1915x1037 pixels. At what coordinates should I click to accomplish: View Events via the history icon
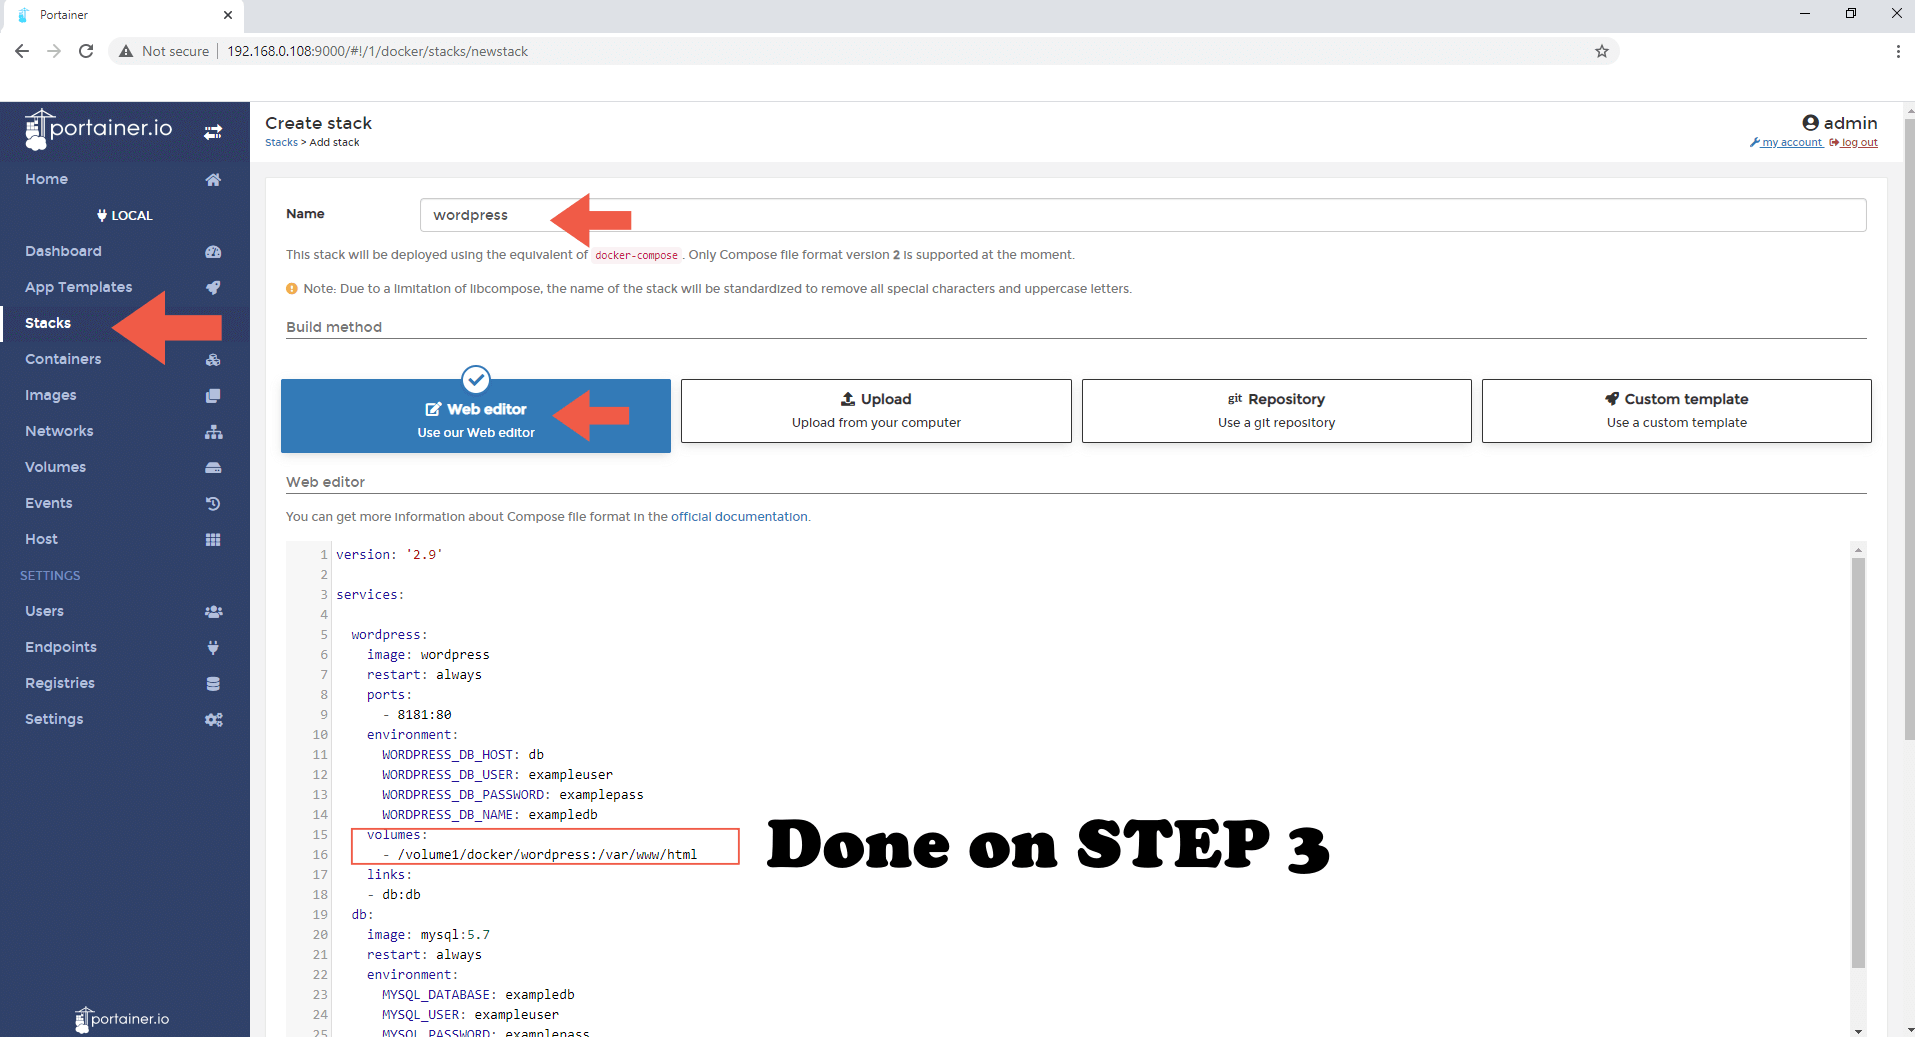213,503
